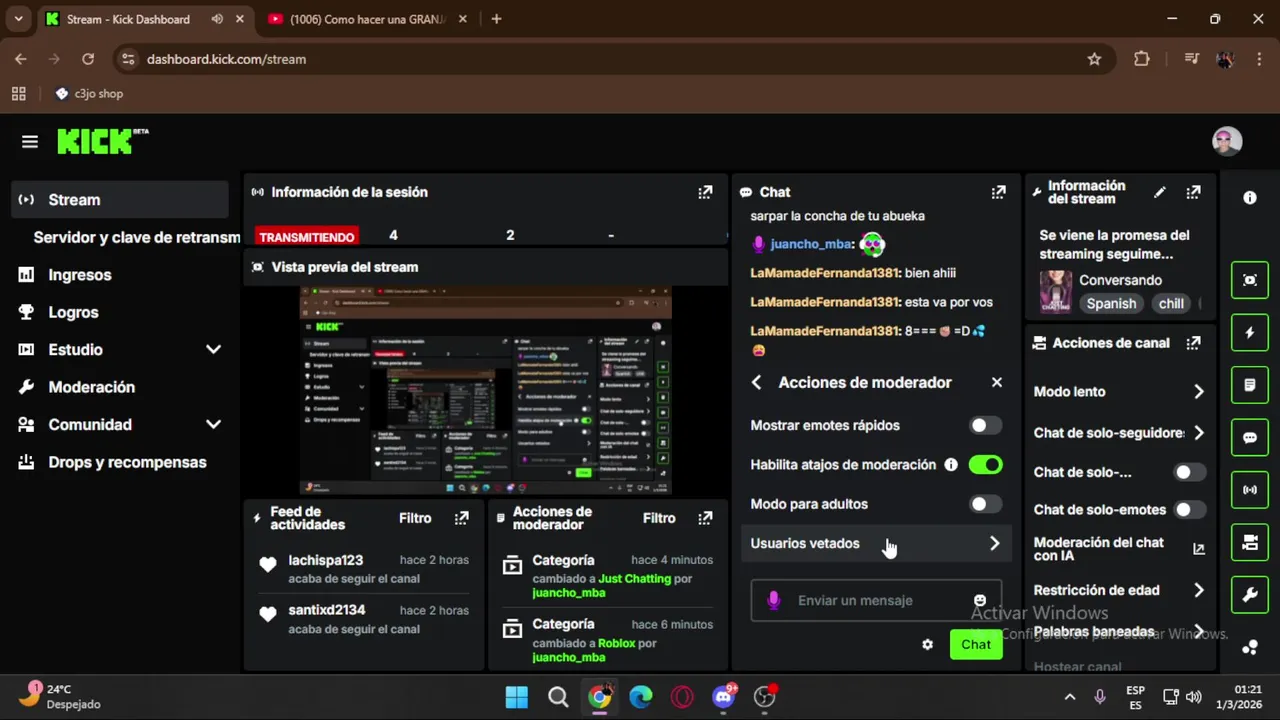Open a new browser tab

[496, 19]
